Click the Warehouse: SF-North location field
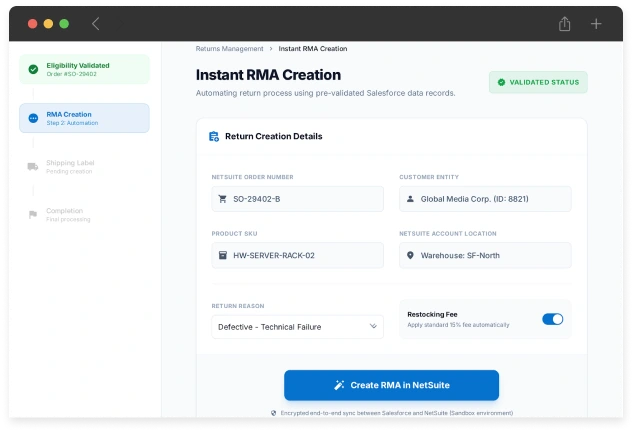Viewport: 634px width, 432px height. coord(485,255)
